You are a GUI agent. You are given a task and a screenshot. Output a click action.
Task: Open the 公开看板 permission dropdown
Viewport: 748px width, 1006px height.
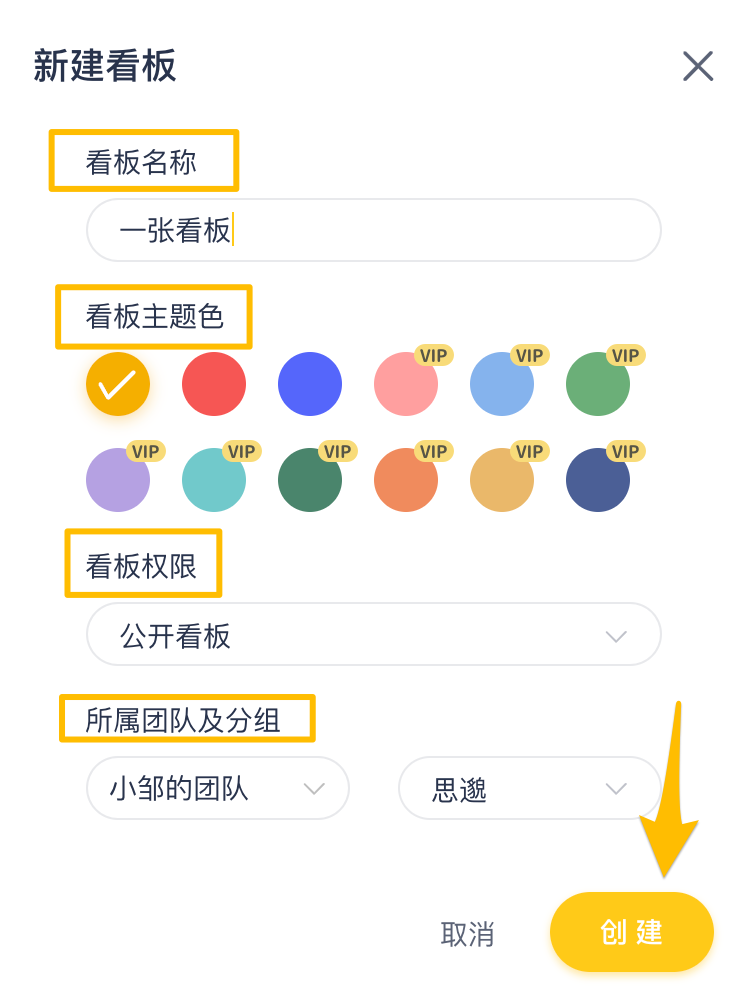(x=373, y=635)
